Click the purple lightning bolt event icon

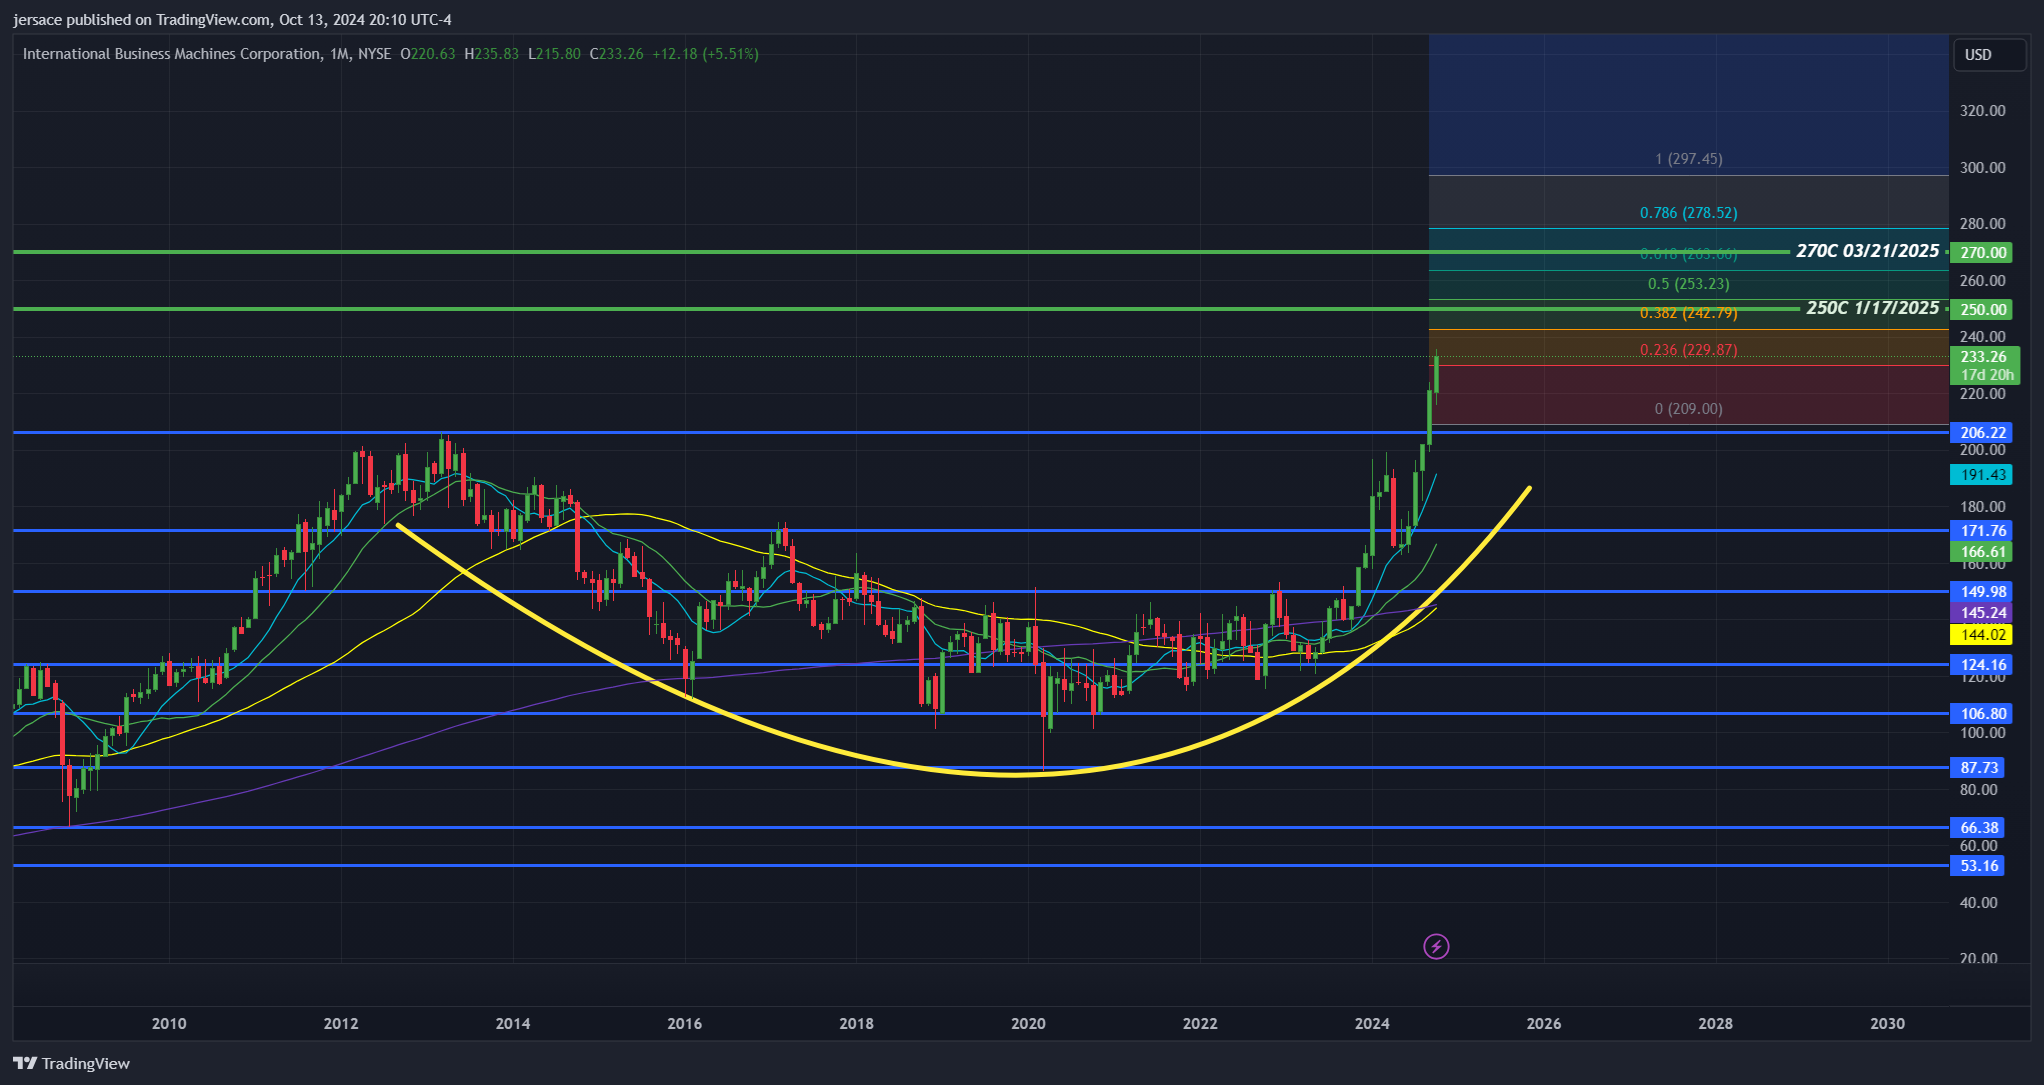tap(1436, 946)
